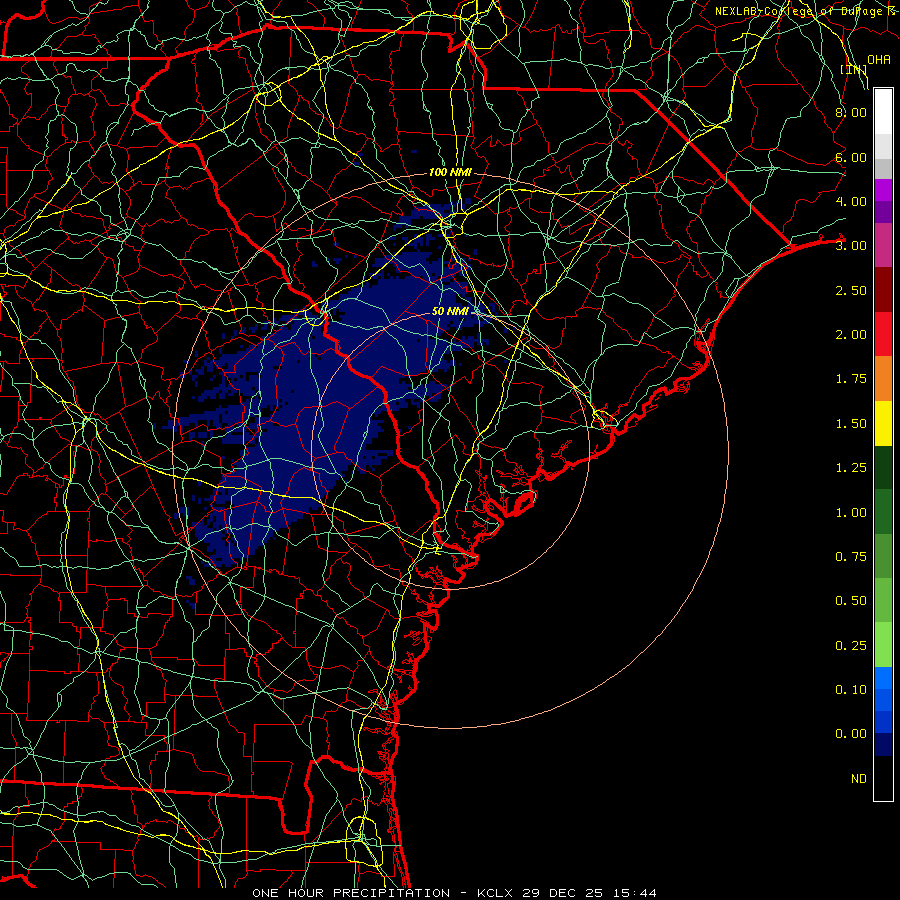Click the '0.25' legend value
900x900 pixels.
(851, 646)
